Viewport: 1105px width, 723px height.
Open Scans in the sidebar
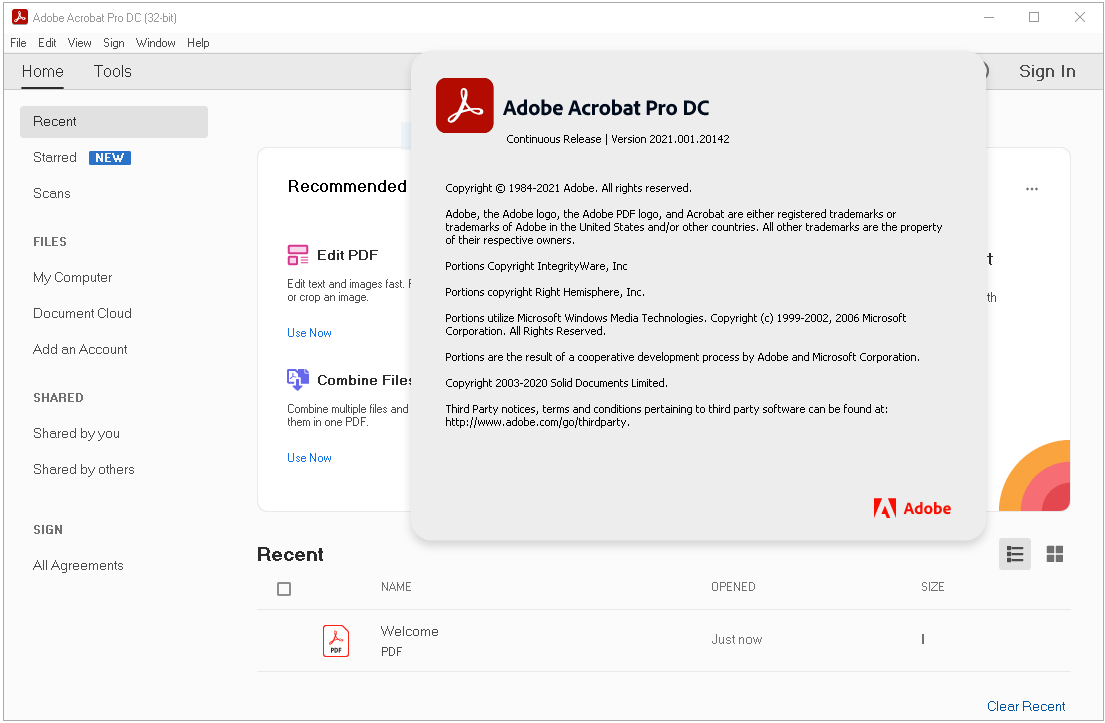coord(51,193)
